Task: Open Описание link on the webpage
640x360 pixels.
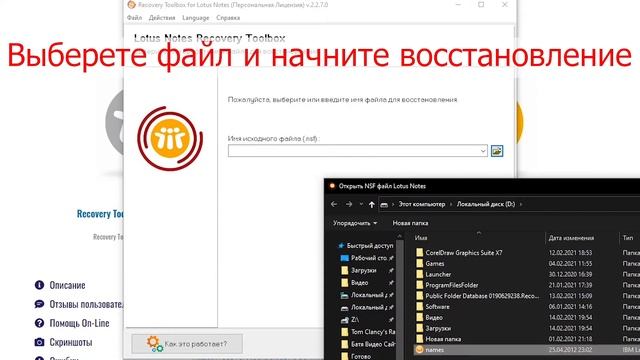Action: click(x=67, y=285)
